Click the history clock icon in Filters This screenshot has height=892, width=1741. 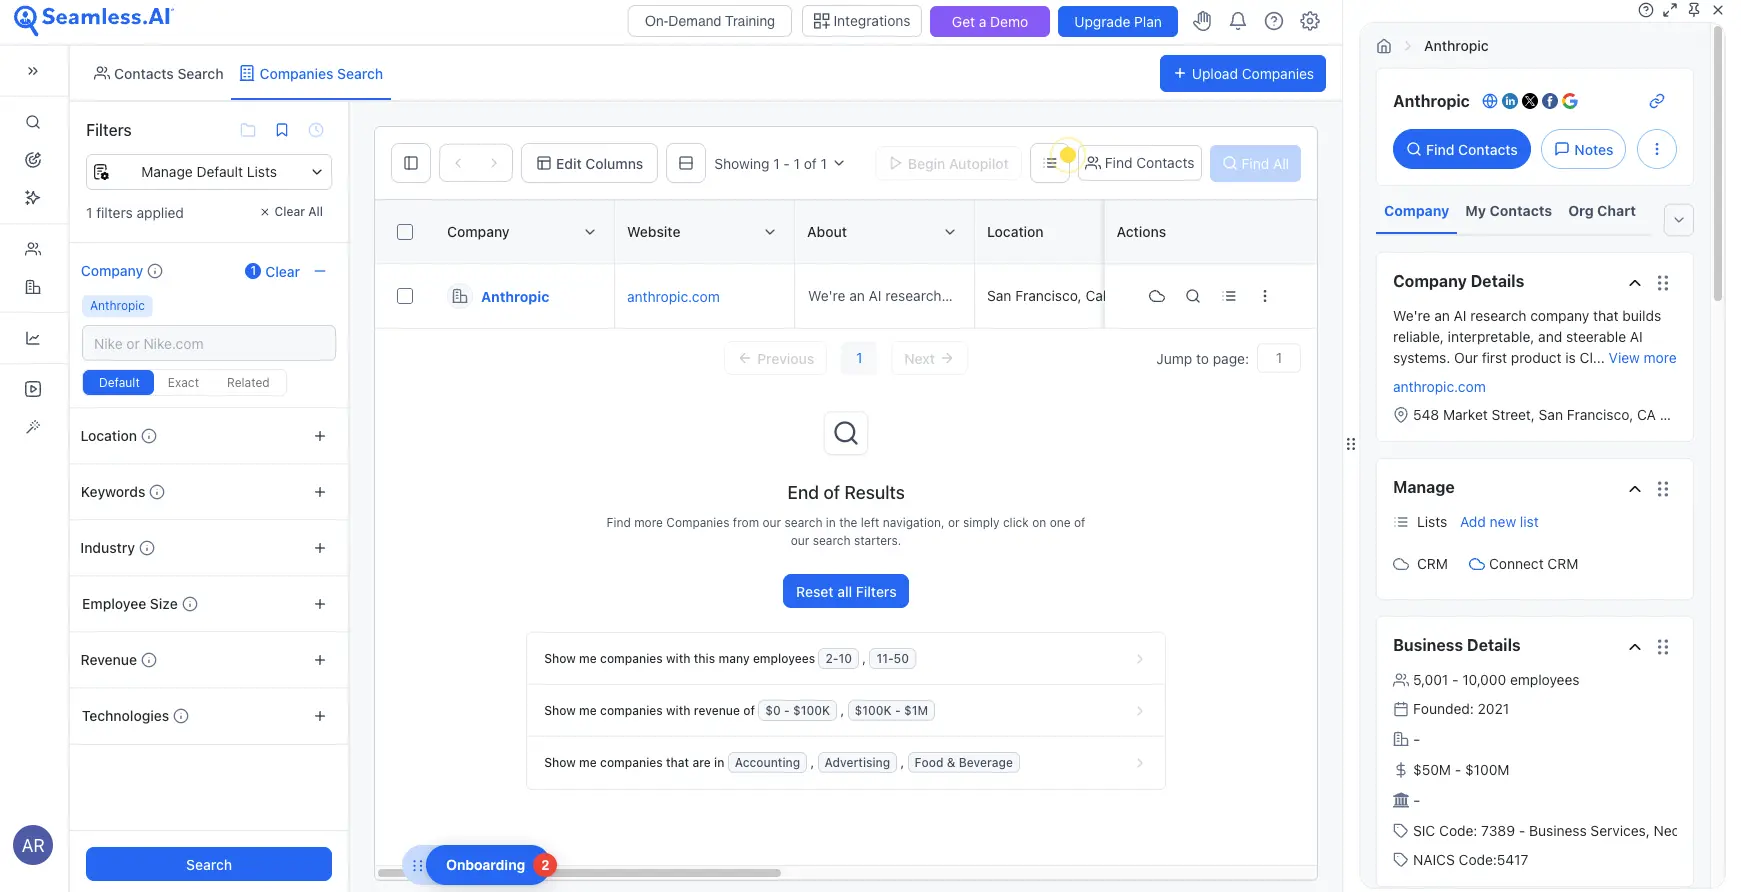[x=316, y=130]
